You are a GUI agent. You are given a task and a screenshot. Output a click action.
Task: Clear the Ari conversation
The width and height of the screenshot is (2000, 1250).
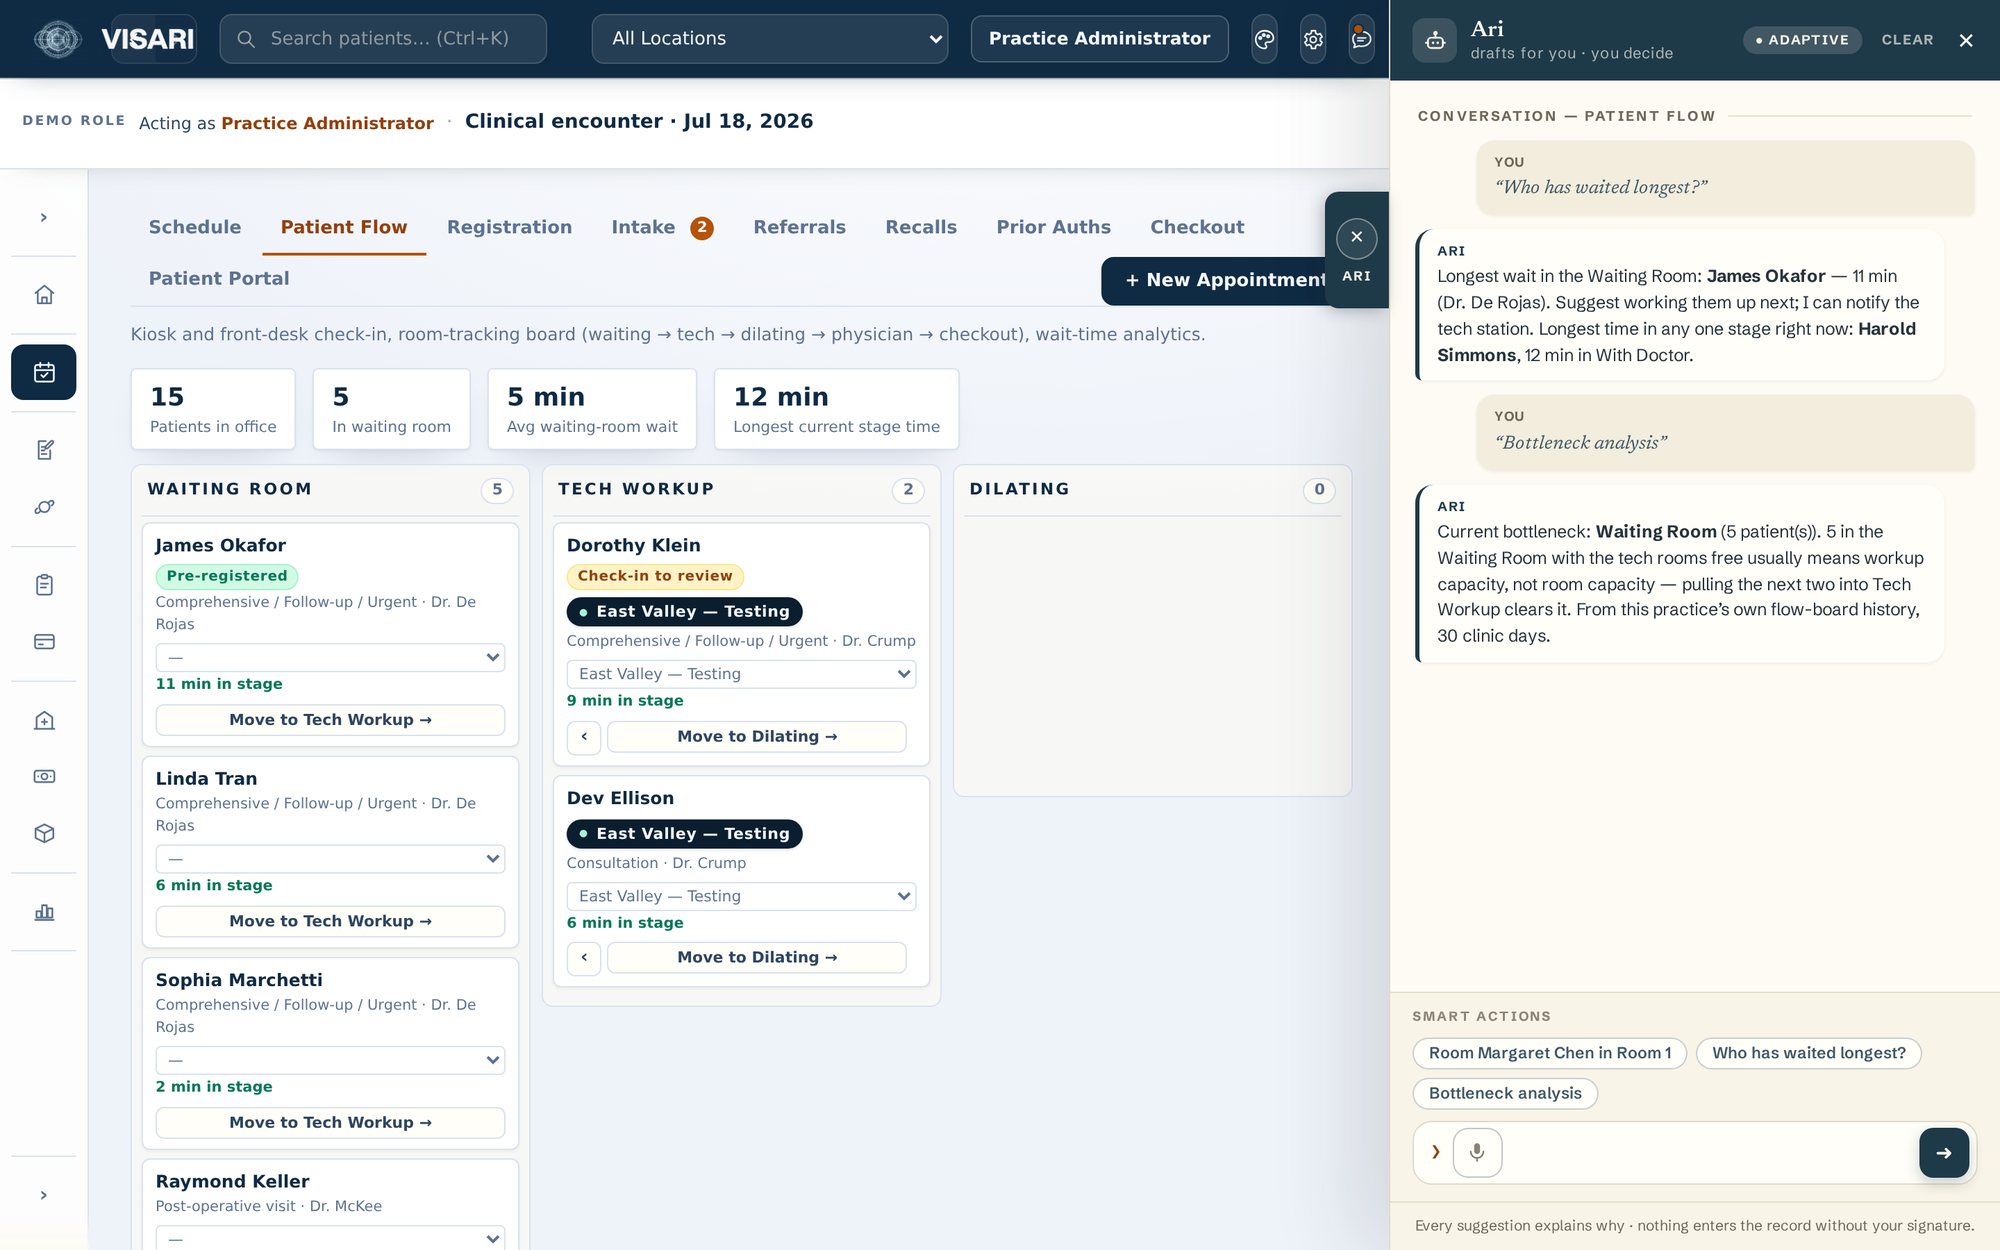point(1907,40)
